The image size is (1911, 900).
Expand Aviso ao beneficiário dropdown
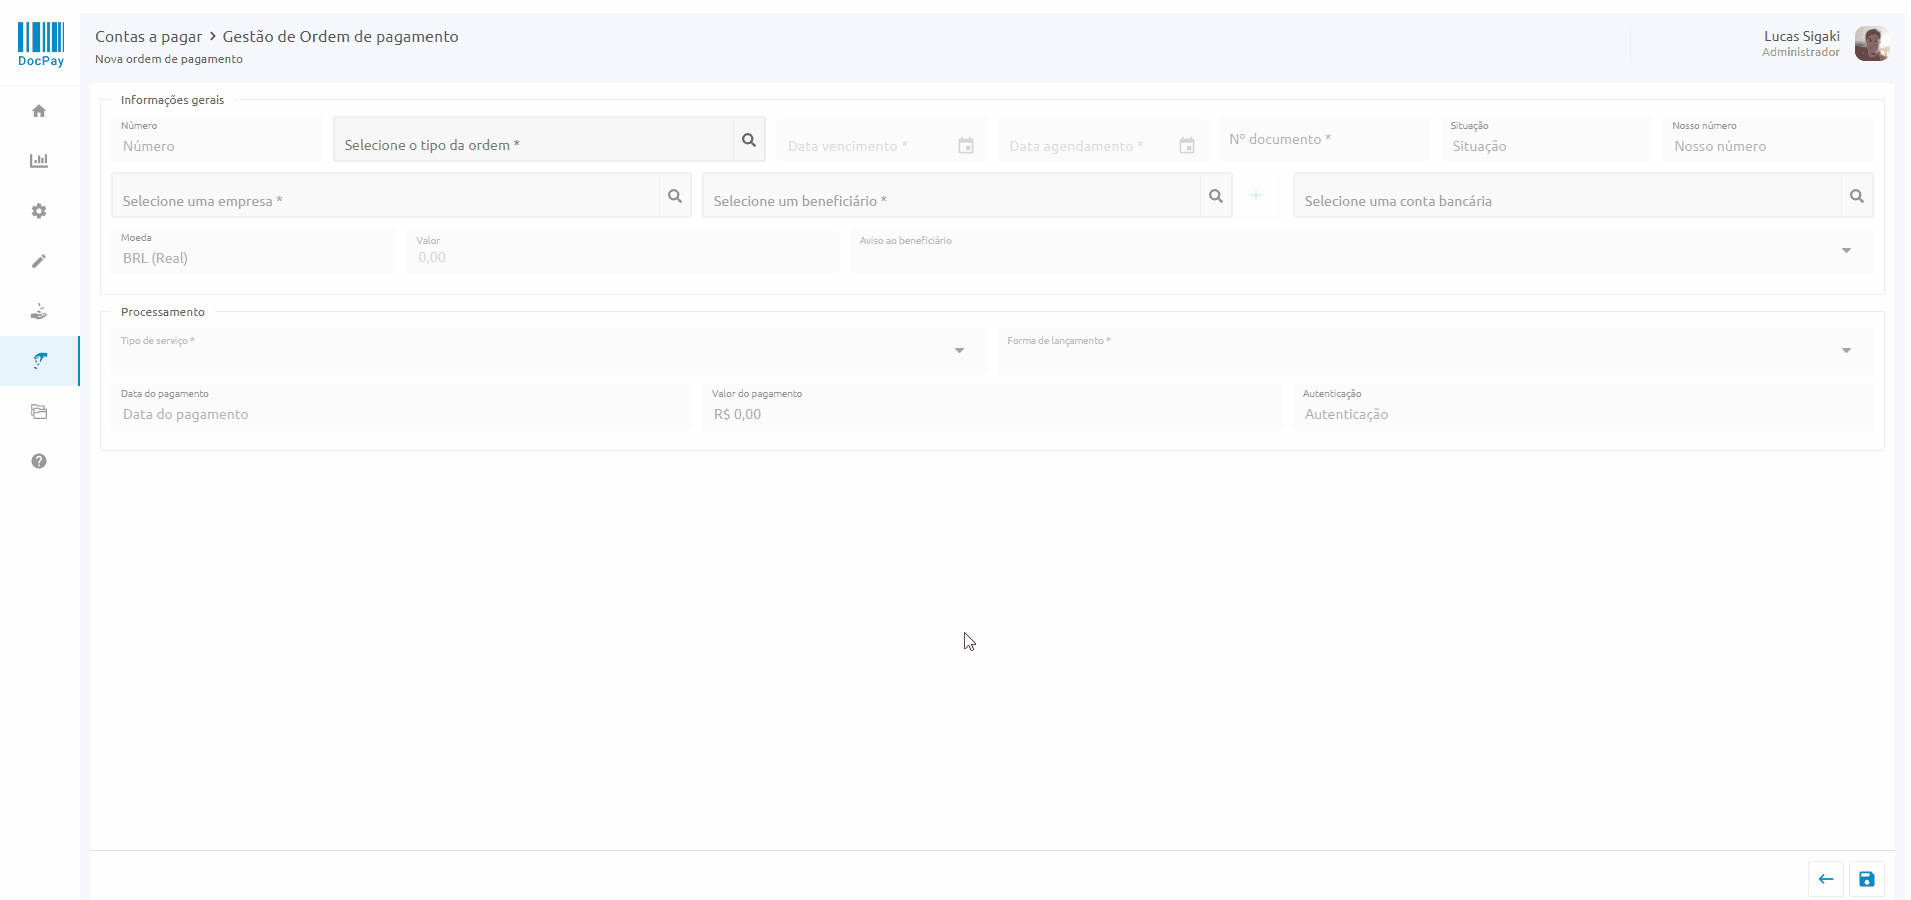[1846, 251]
